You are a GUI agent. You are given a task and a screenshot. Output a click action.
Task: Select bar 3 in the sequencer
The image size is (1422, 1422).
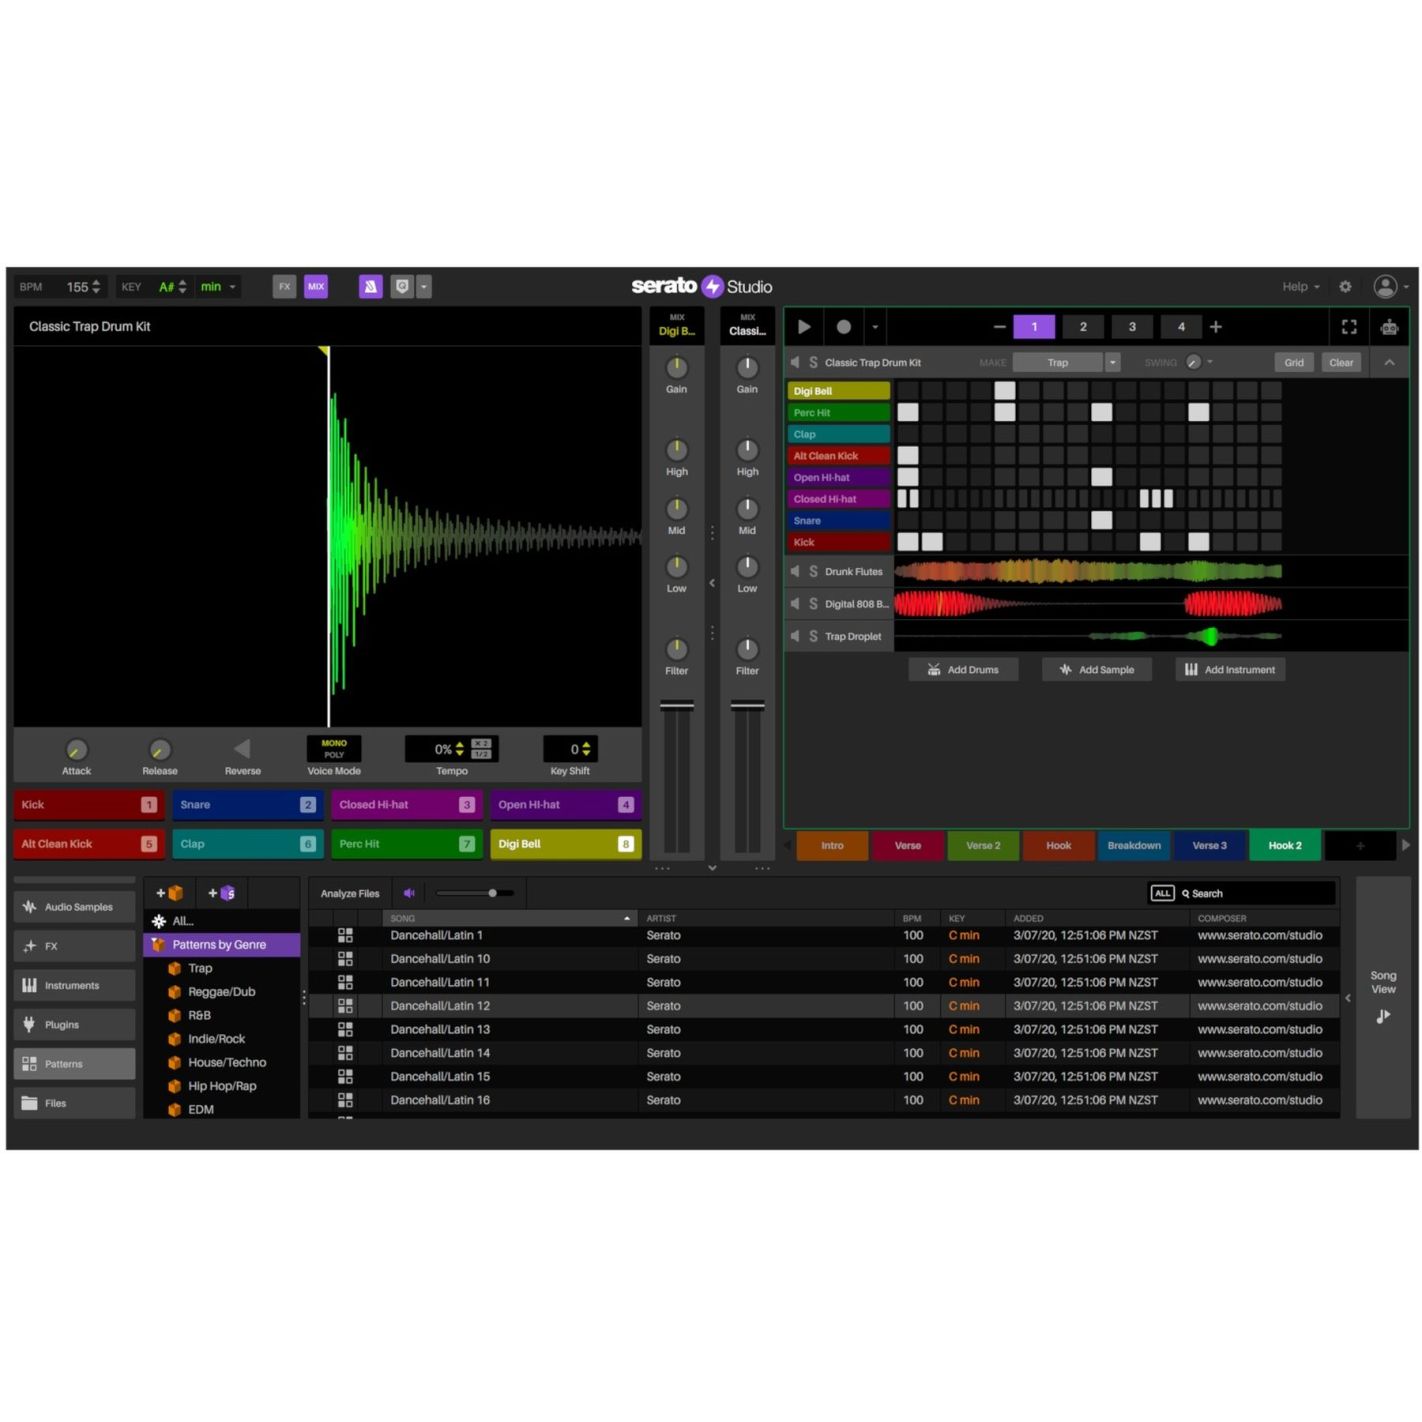tap(1132, 327)
